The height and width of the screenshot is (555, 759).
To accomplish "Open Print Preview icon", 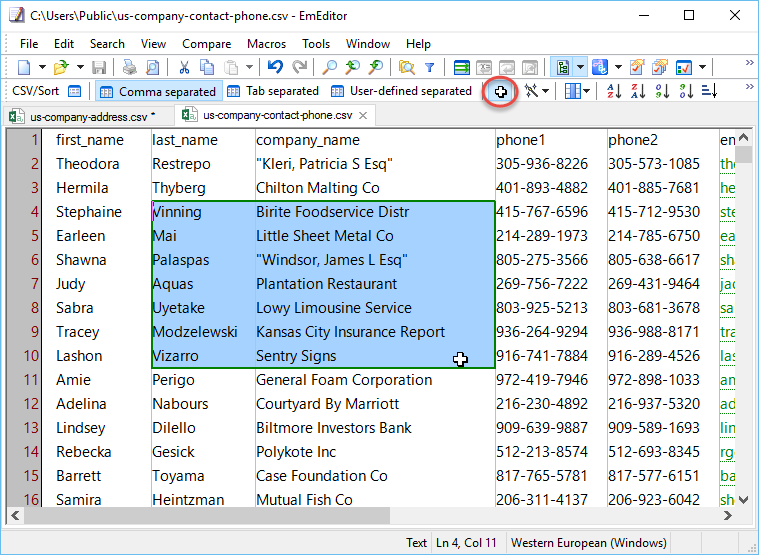I will pos(152,67).
